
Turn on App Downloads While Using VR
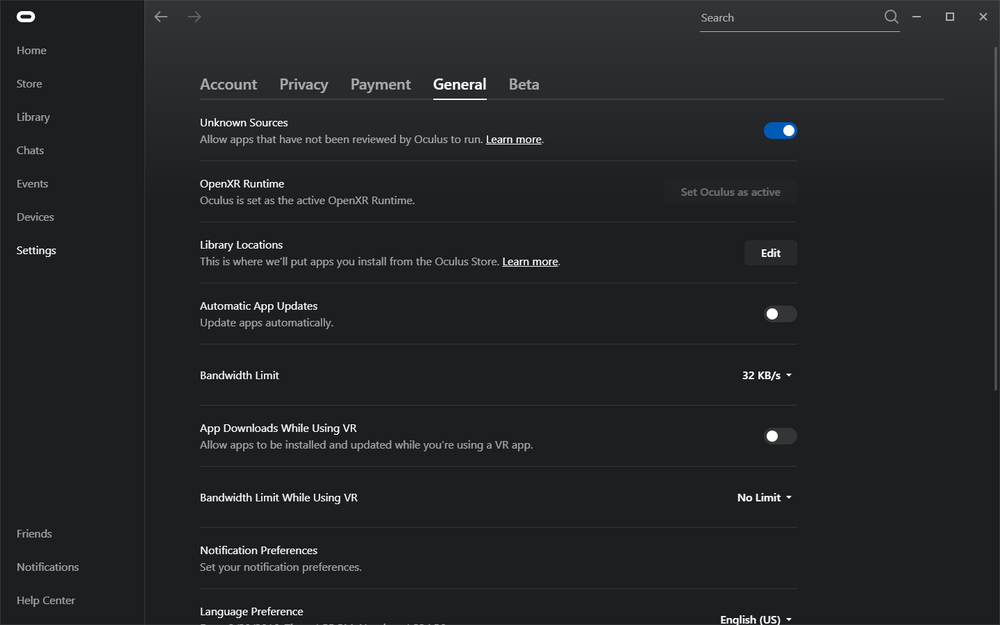tap(780, 436)
